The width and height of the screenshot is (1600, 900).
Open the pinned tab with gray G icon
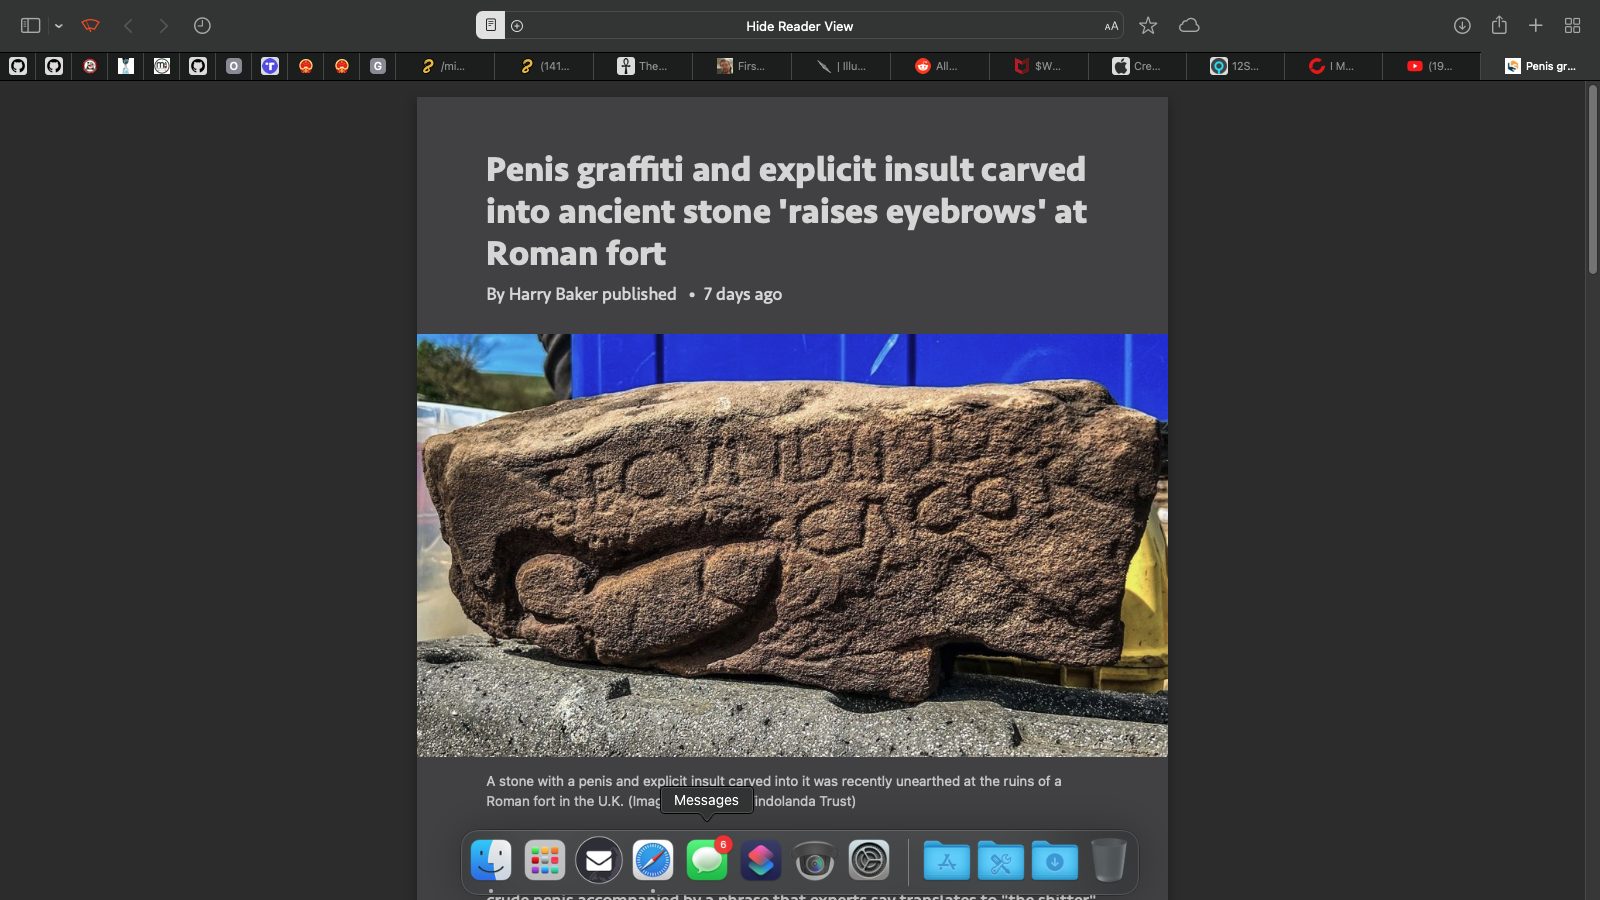[x=378, y=66]
